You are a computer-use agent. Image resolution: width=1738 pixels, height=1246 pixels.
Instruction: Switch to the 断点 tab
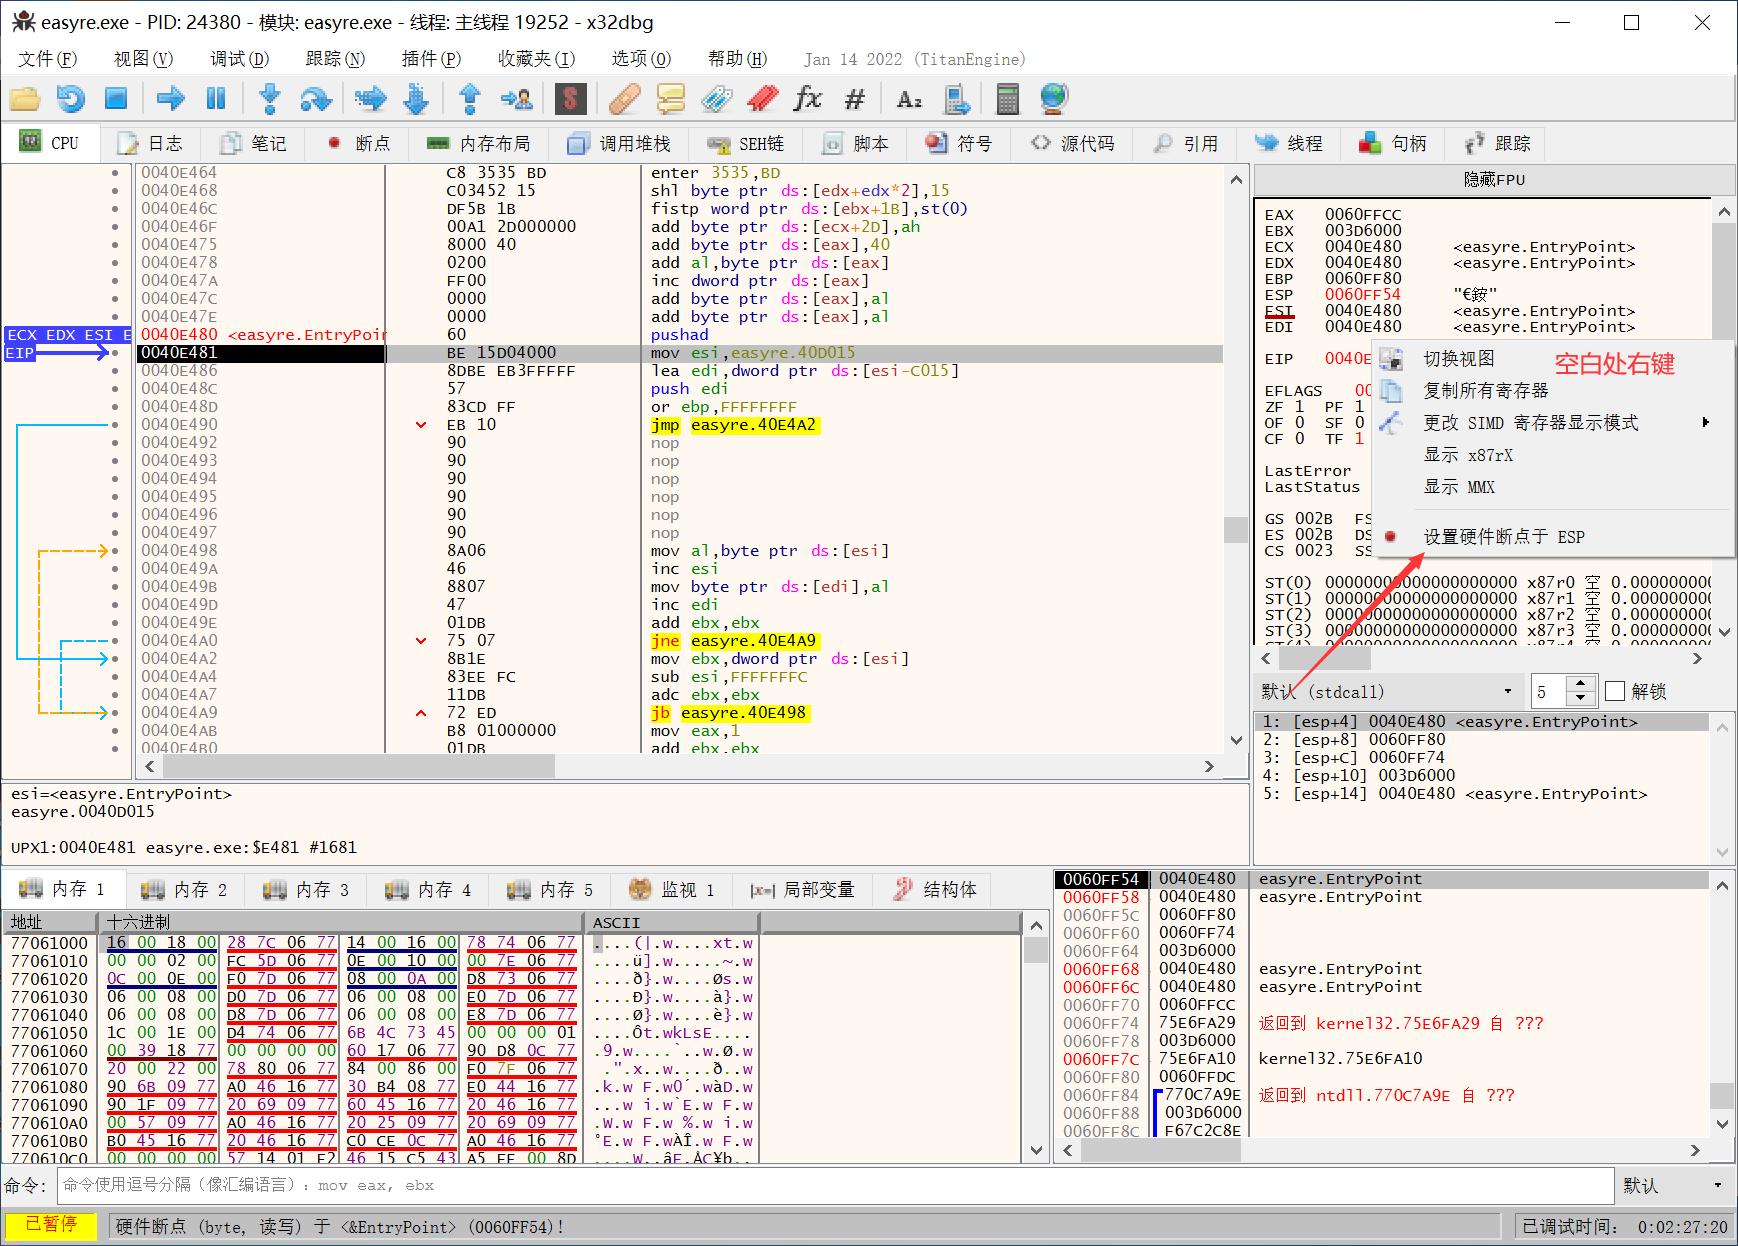point(358,144)
